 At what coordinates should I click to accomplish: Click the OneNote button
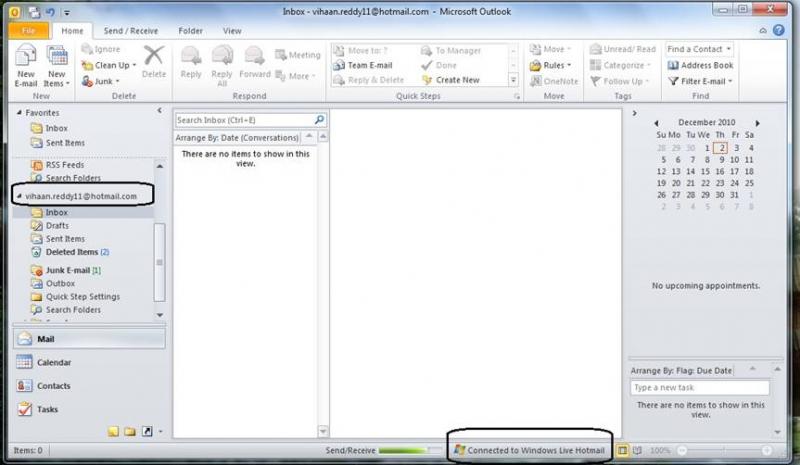click(x=554, y=81)
